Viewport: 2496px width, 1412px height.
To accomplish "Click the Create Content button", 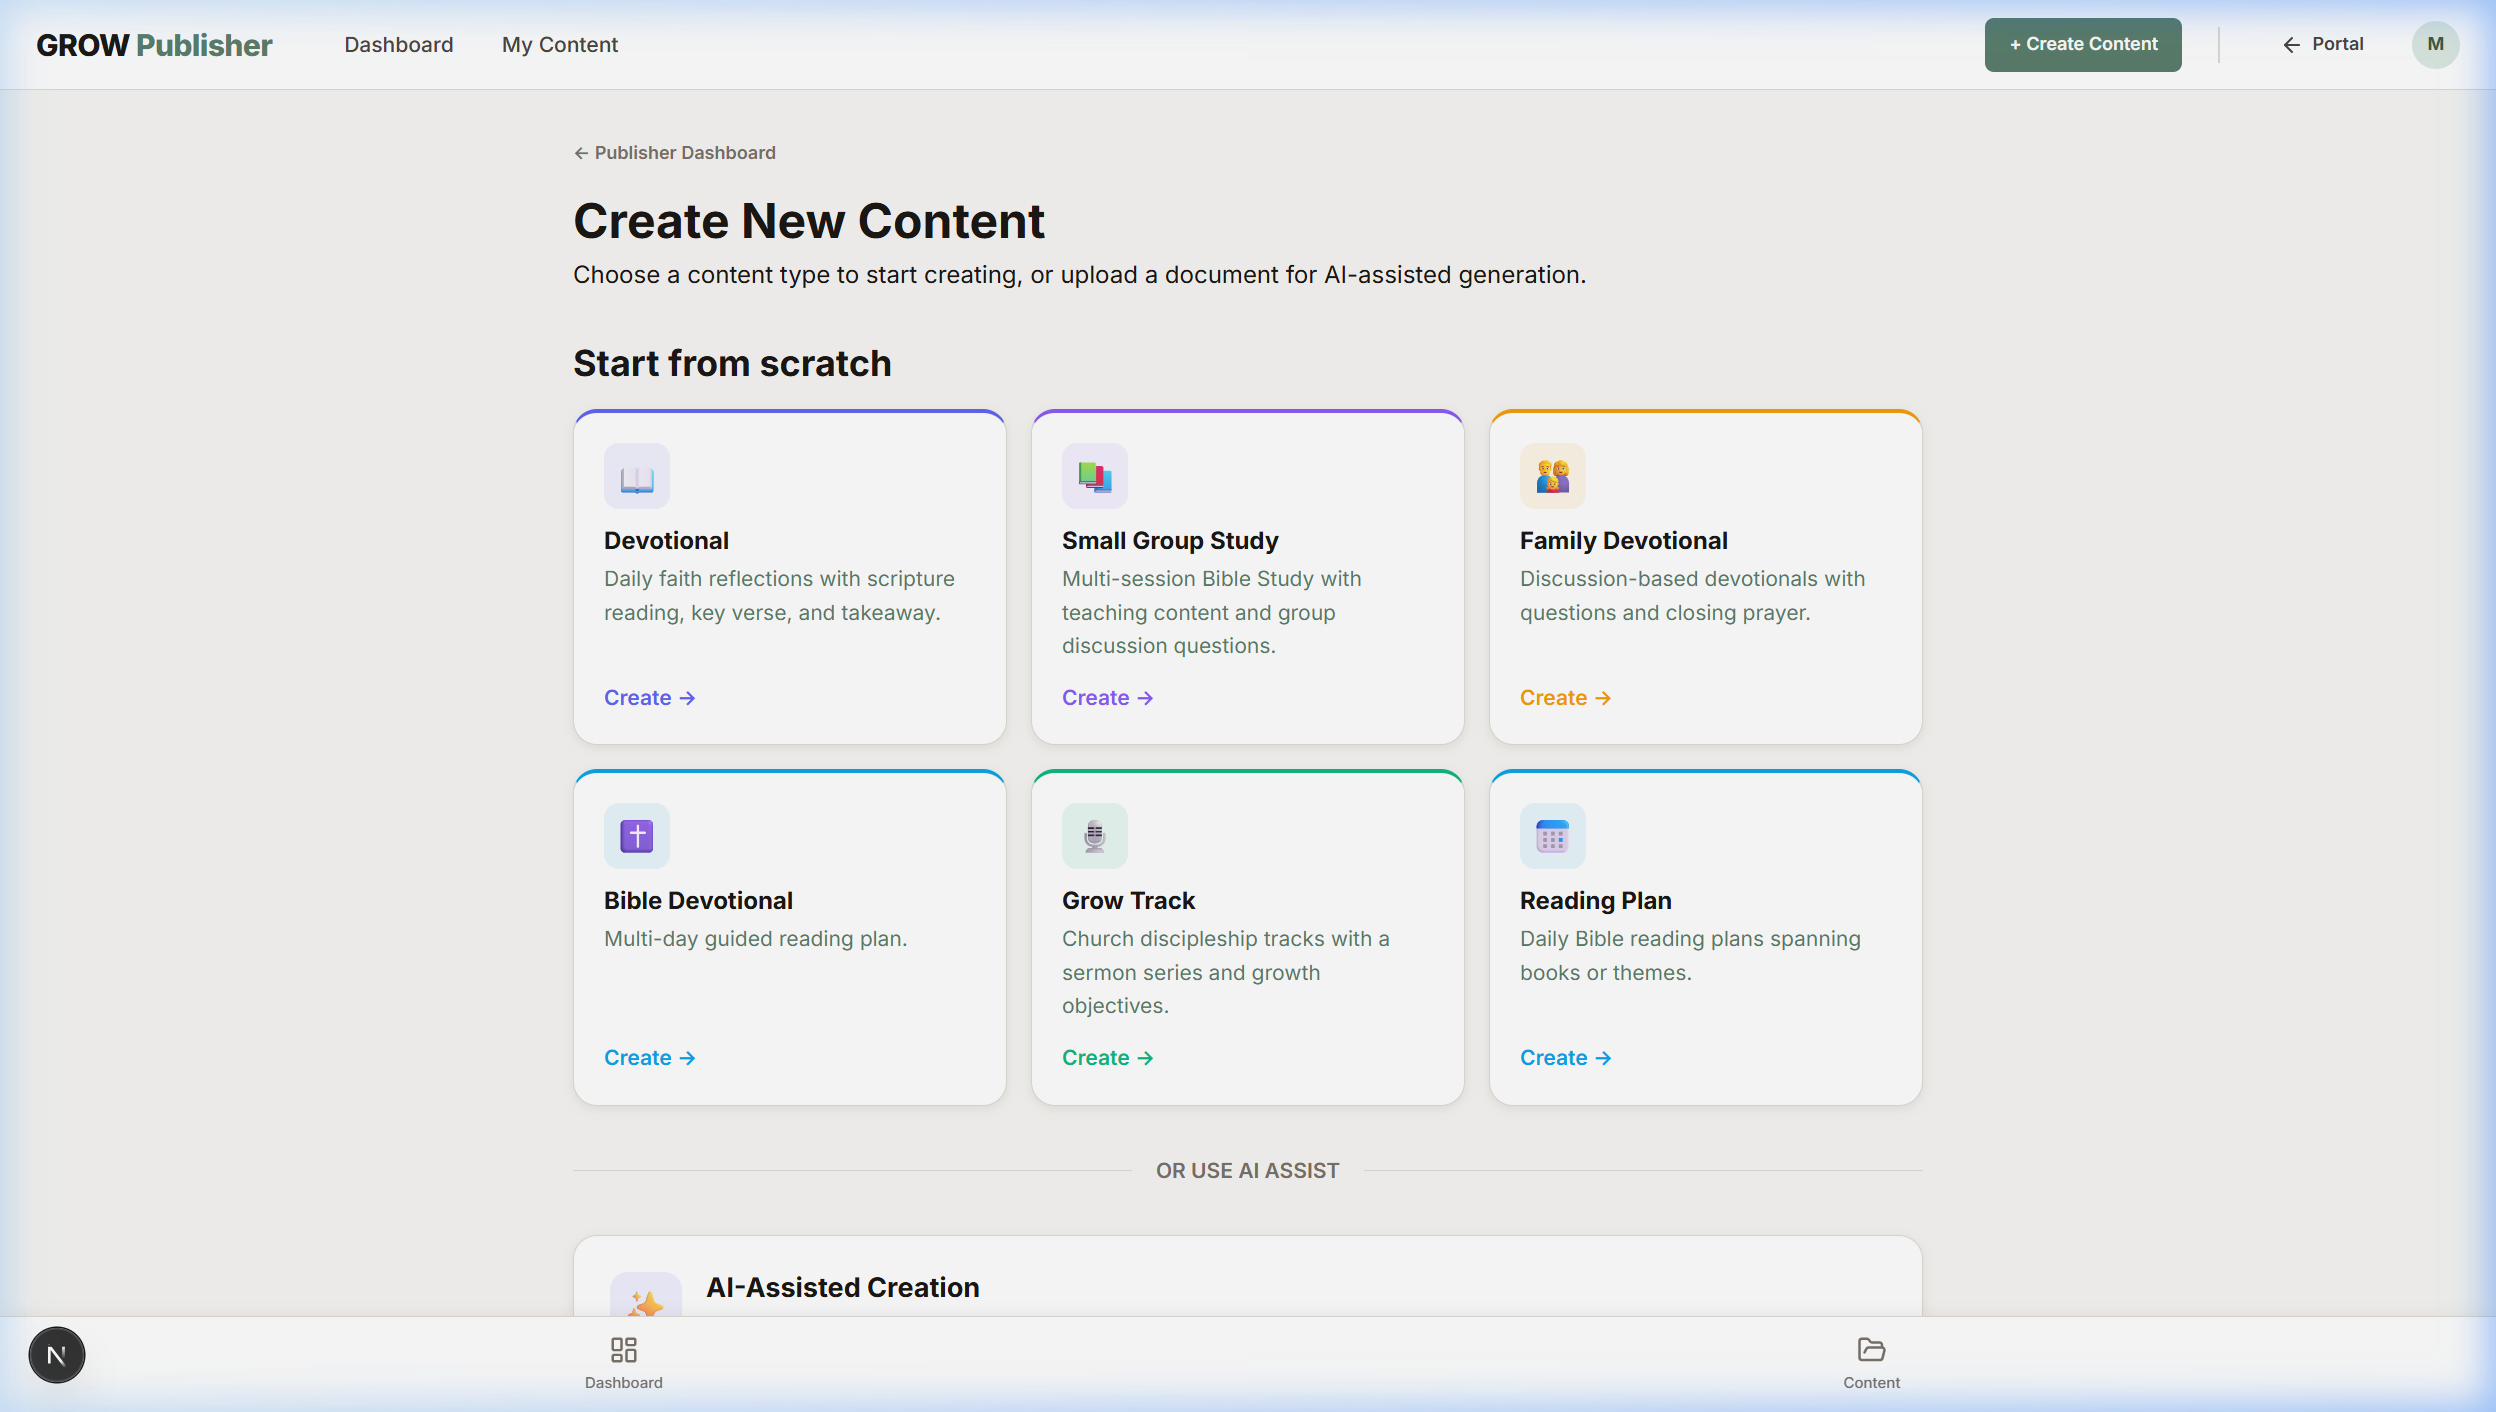I will pos(2082,44).
